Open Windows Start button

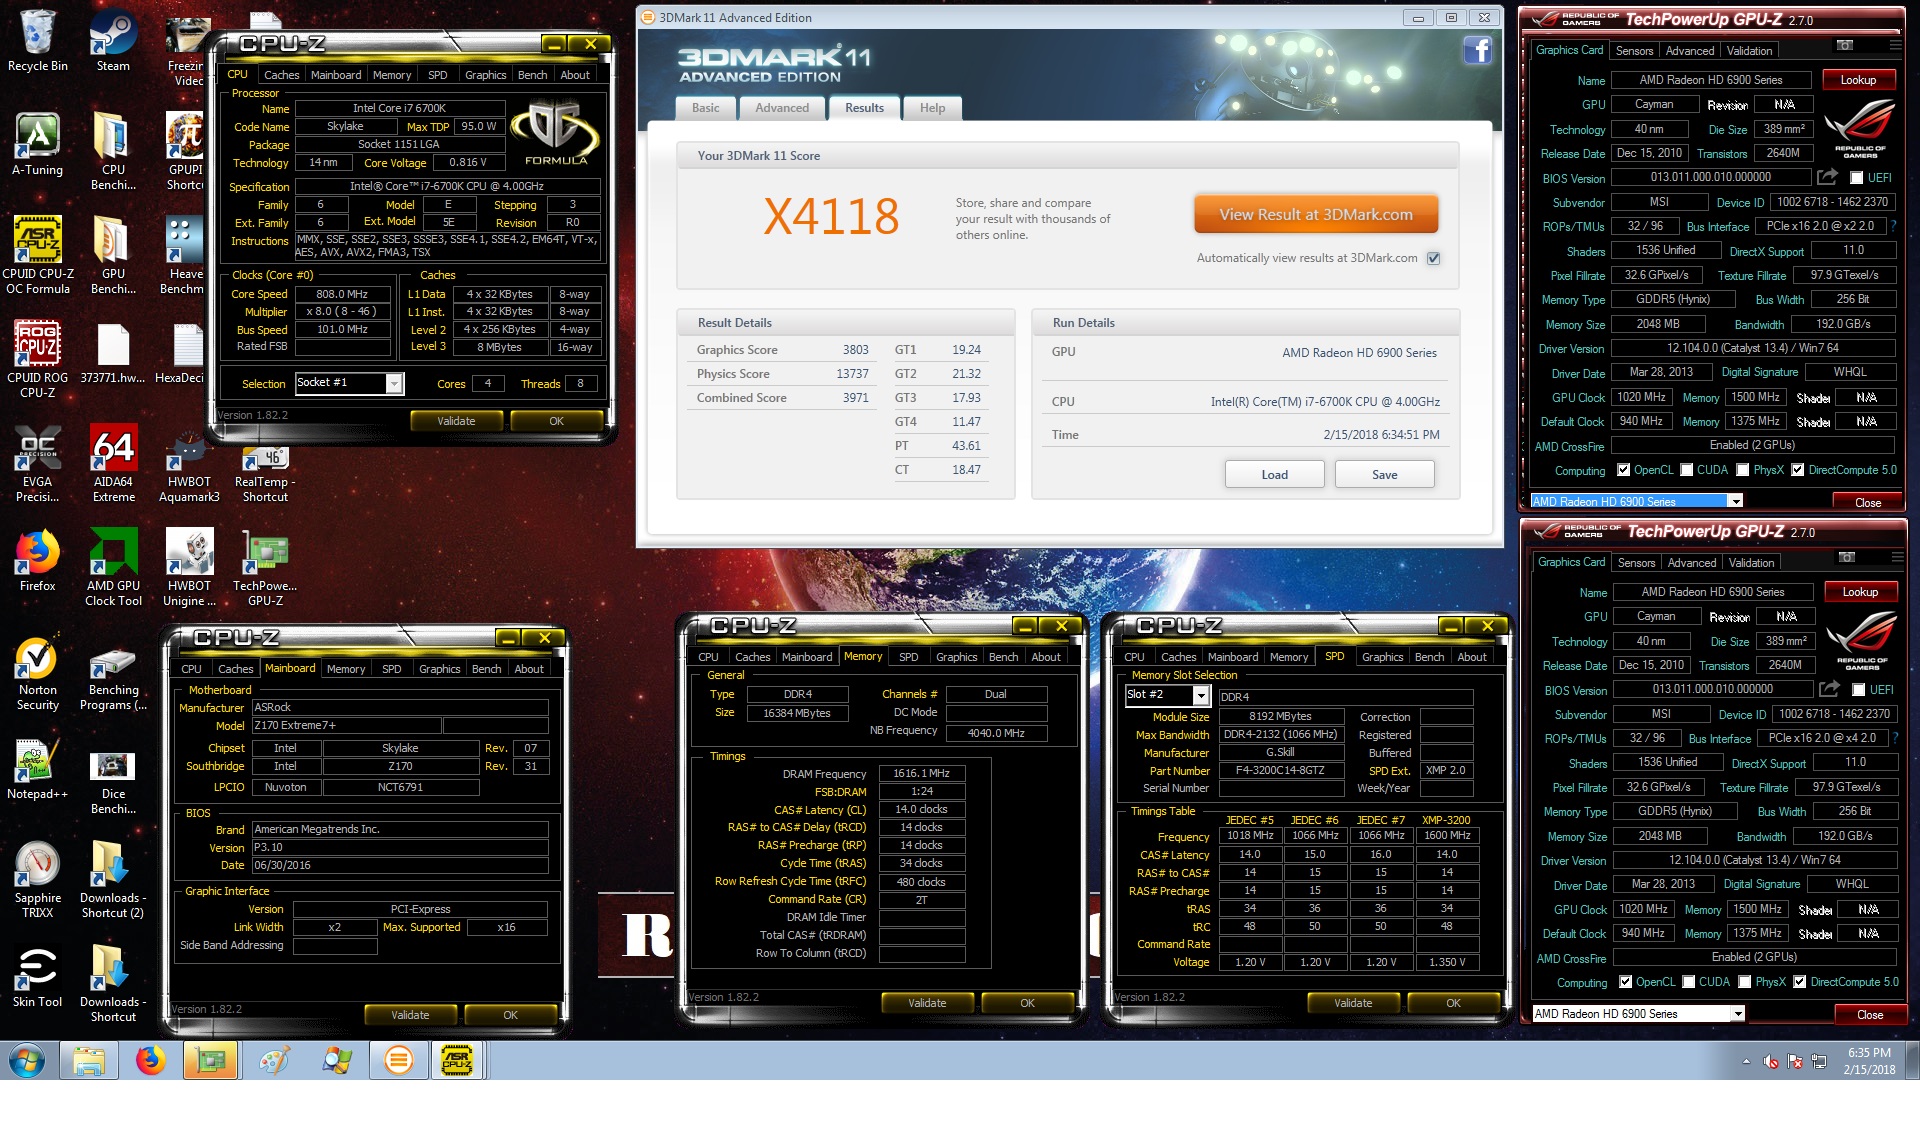pos(27,1060)
